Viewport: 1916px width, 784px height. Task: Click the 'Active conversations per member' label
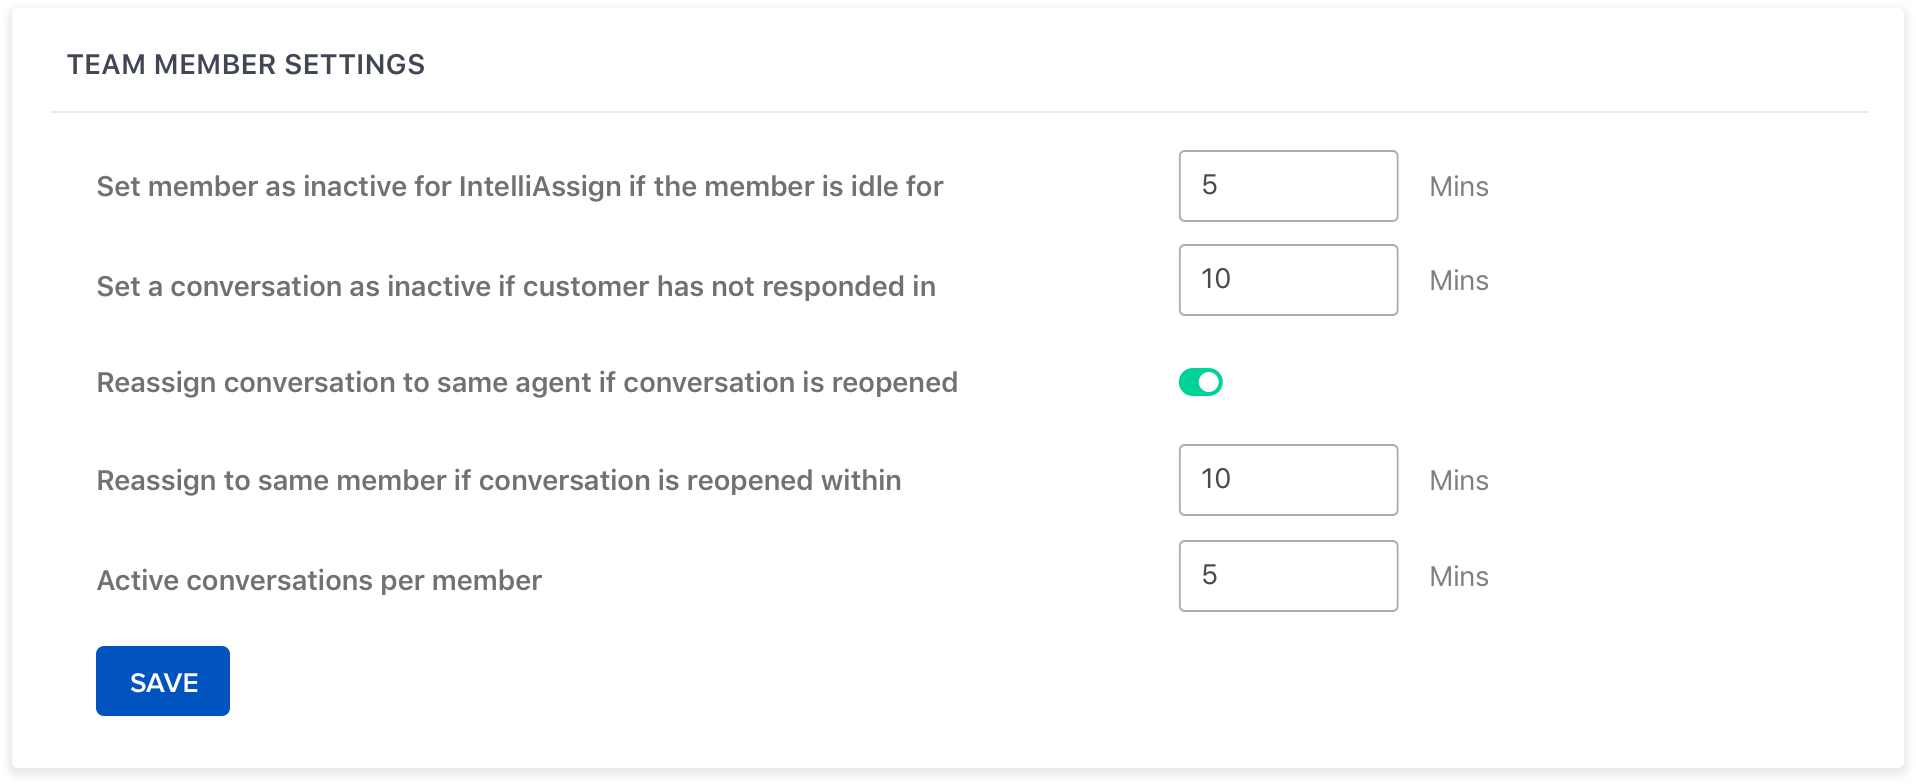click(x=319, y=581)
